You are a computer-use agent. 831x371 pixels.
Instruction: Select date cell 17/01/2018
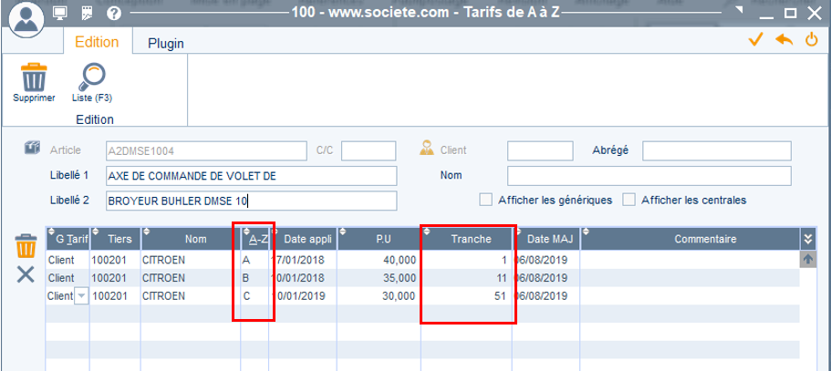click(303, 260)
